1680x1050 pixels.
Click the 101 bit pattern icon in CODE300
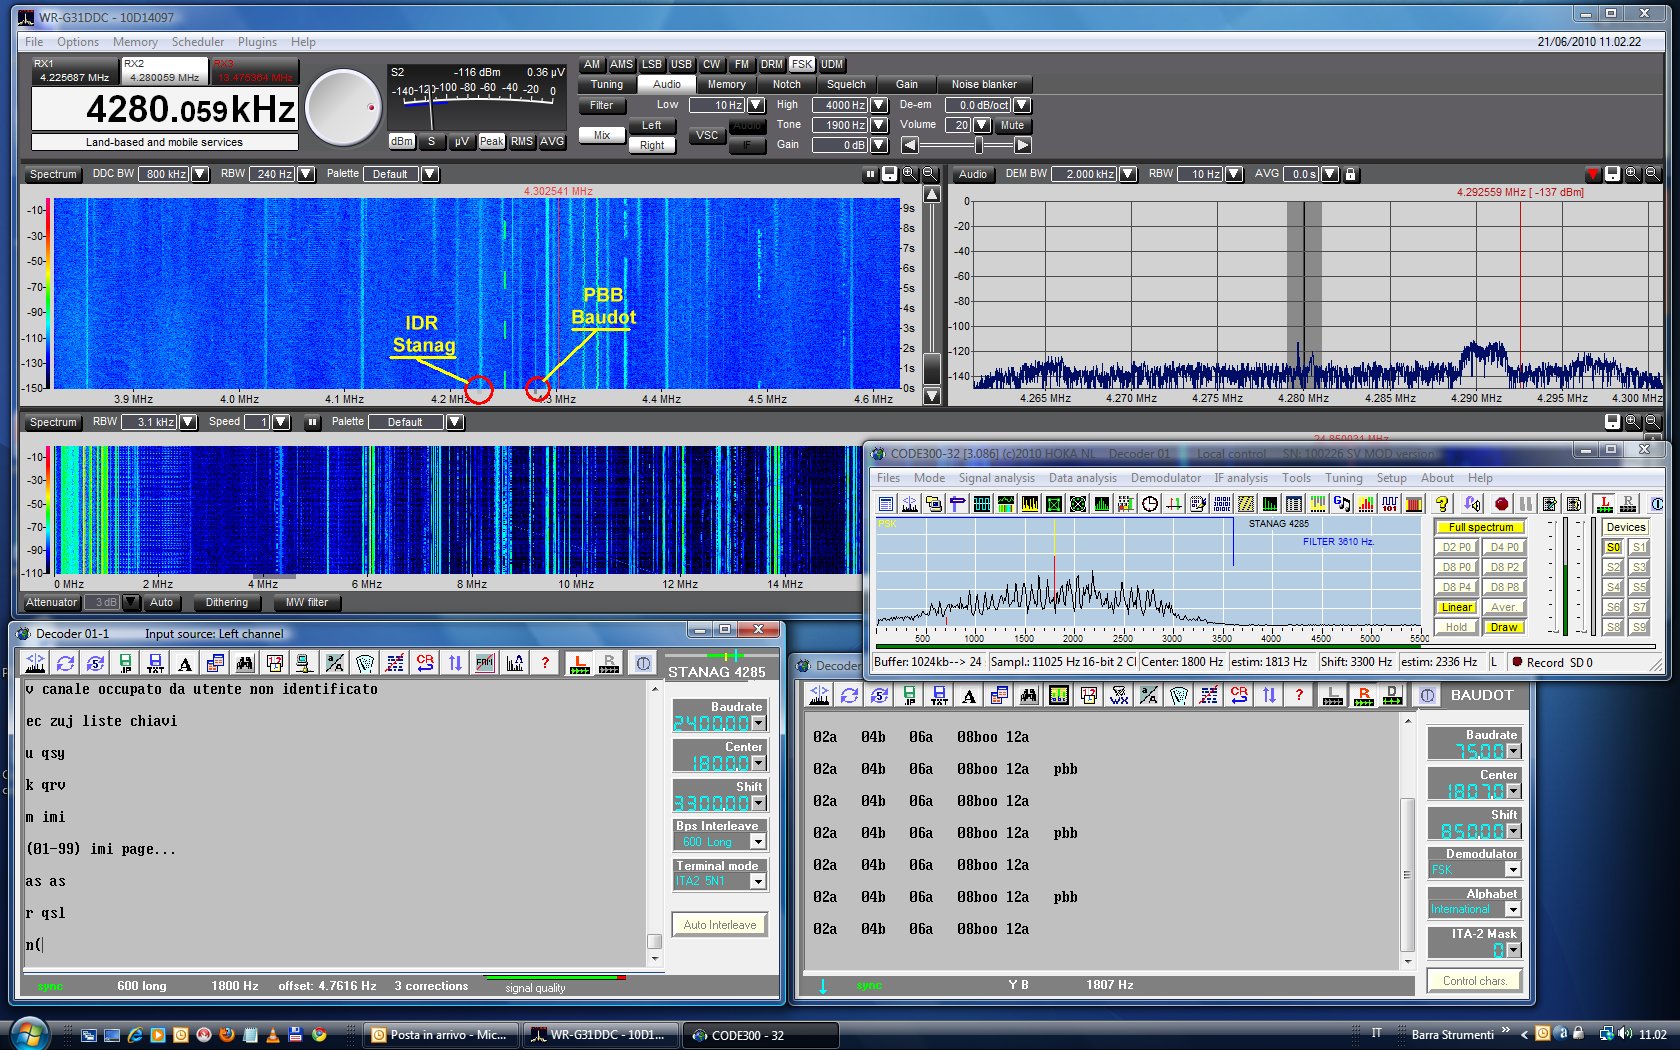(x=1390, y=504)
